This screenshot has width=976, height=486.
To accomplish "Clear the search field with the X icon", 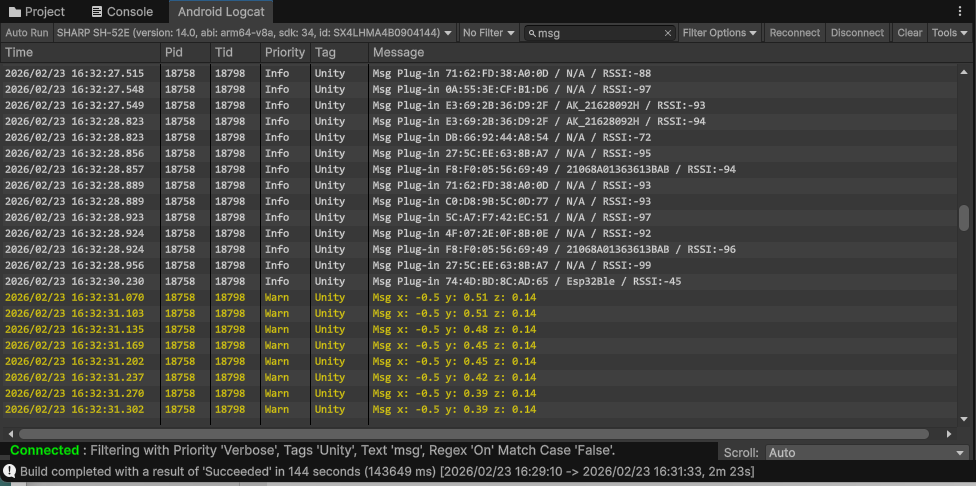I will point(668,33).
